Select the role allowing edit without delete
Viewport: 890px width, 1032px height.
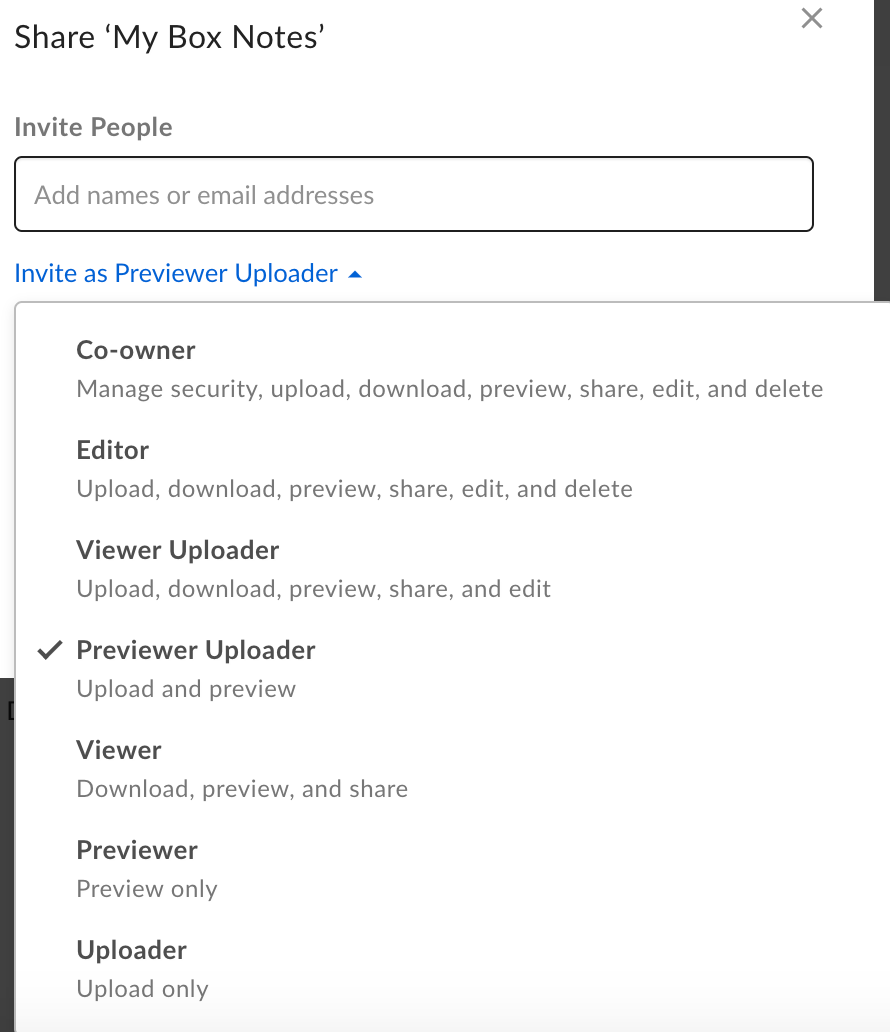pyautogui.click(x=177, y=550)
